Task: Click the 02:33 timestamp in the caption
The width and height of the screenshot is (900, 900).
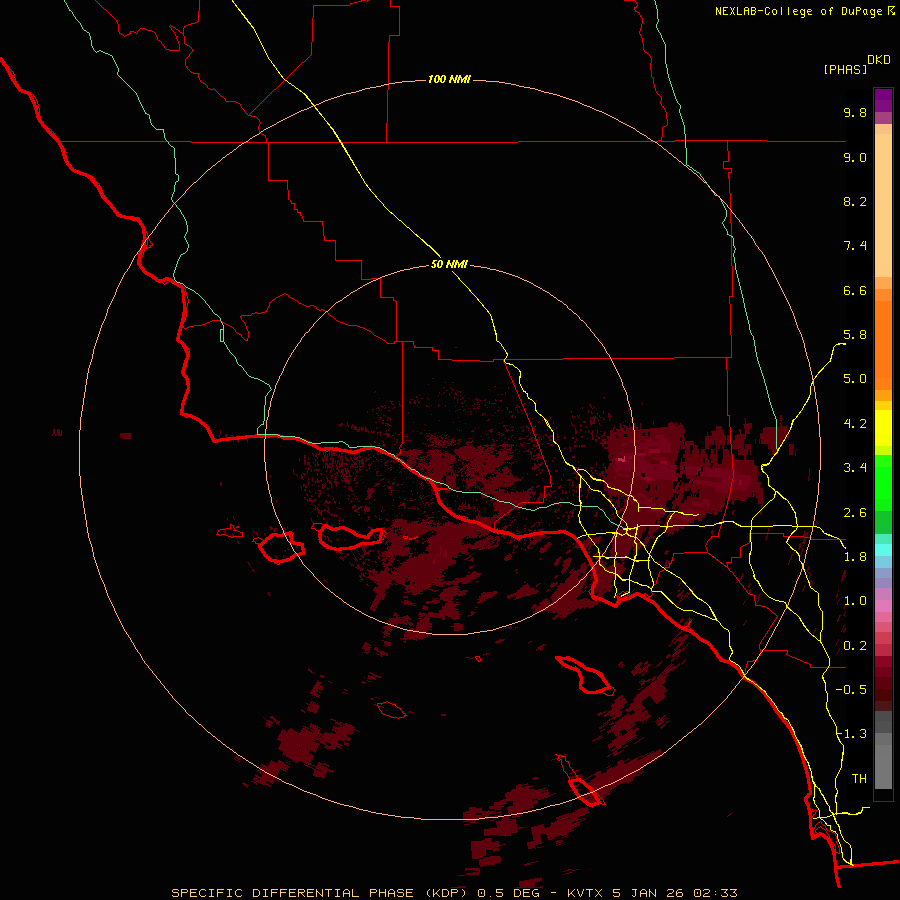Action: click(715, 893)
